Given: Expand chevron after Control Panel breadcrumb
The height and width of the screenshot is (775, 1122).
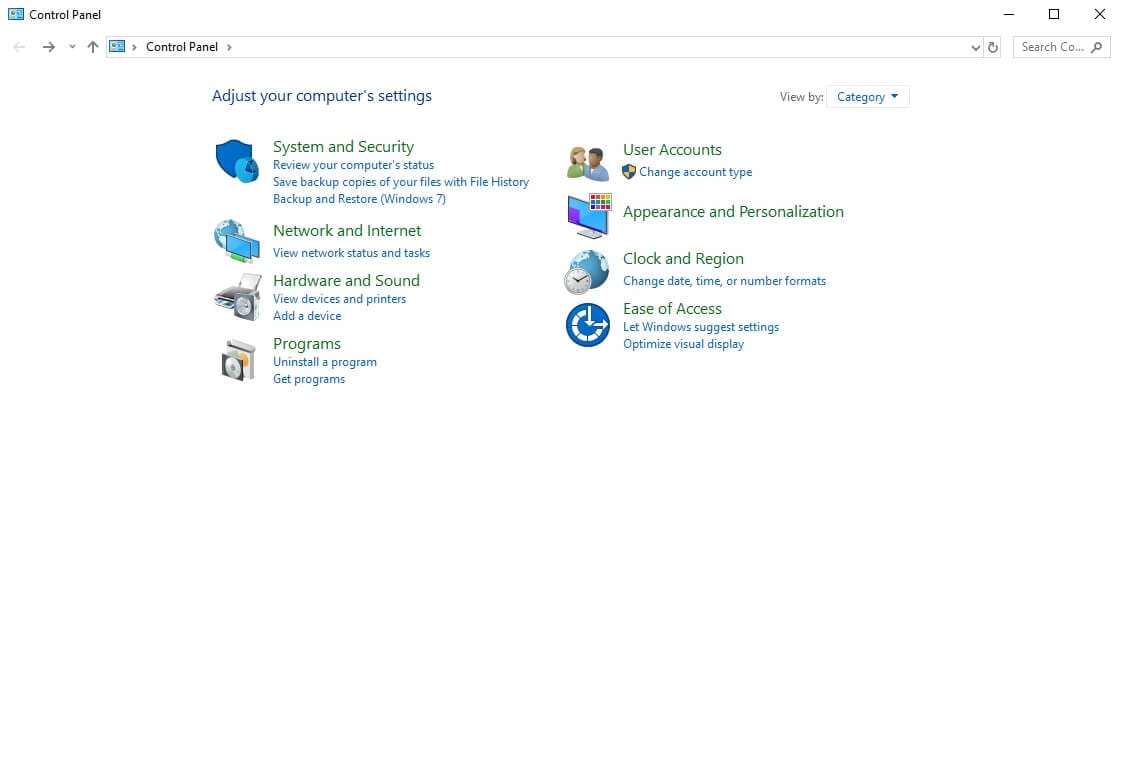Looking at the screenshot, I should click(x=229, y=47).
